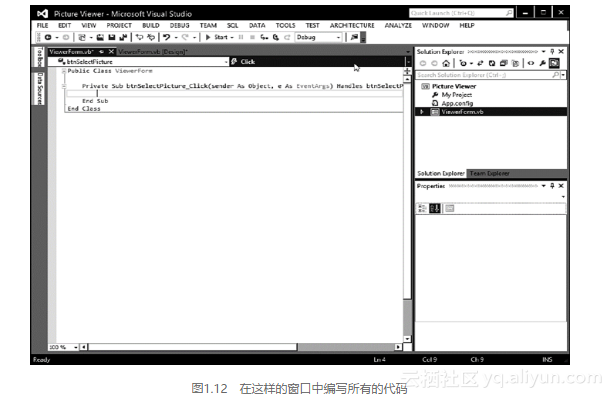
Task: Collapse the Public Class ViewerForm outline
Action: click(x=64, y=71)
